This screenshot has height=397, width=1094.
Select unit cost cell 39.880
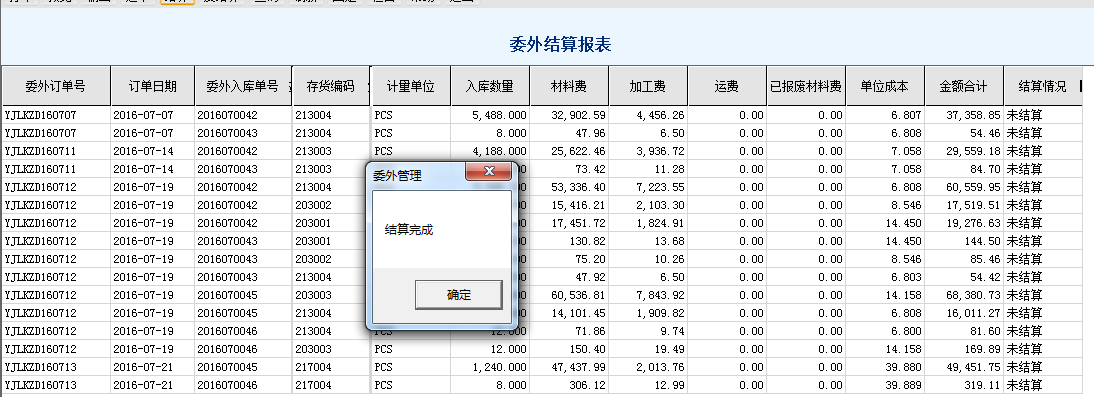(885, 368)
